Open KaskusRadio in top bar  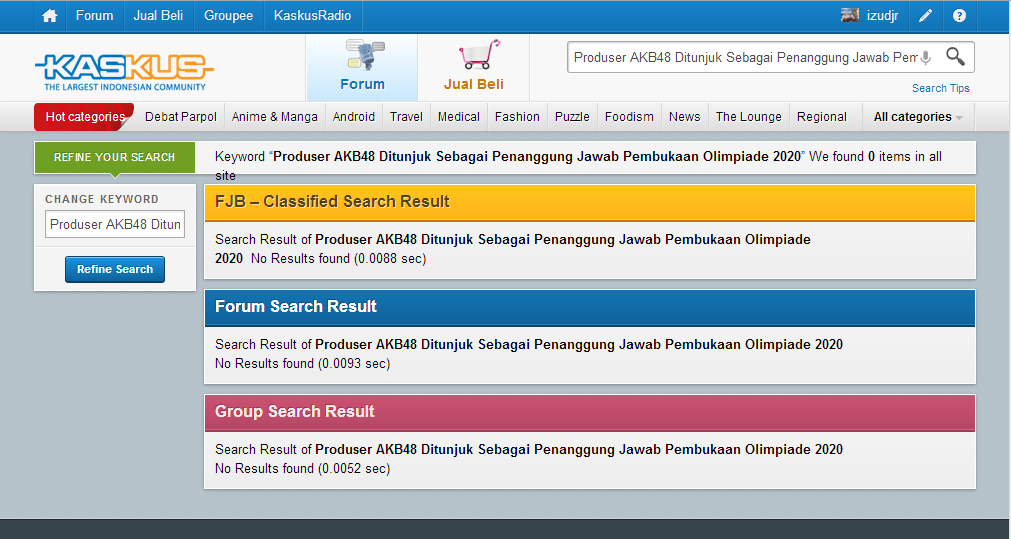pyautogui.click(x=313, y=16)
